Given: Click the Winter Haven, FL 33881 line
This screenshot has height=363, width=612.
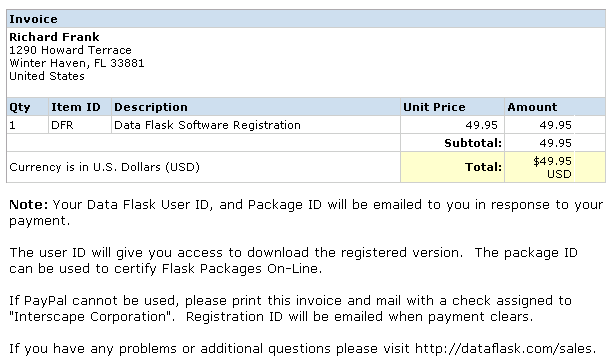Looking at the screenshot, I should point(76,63).
